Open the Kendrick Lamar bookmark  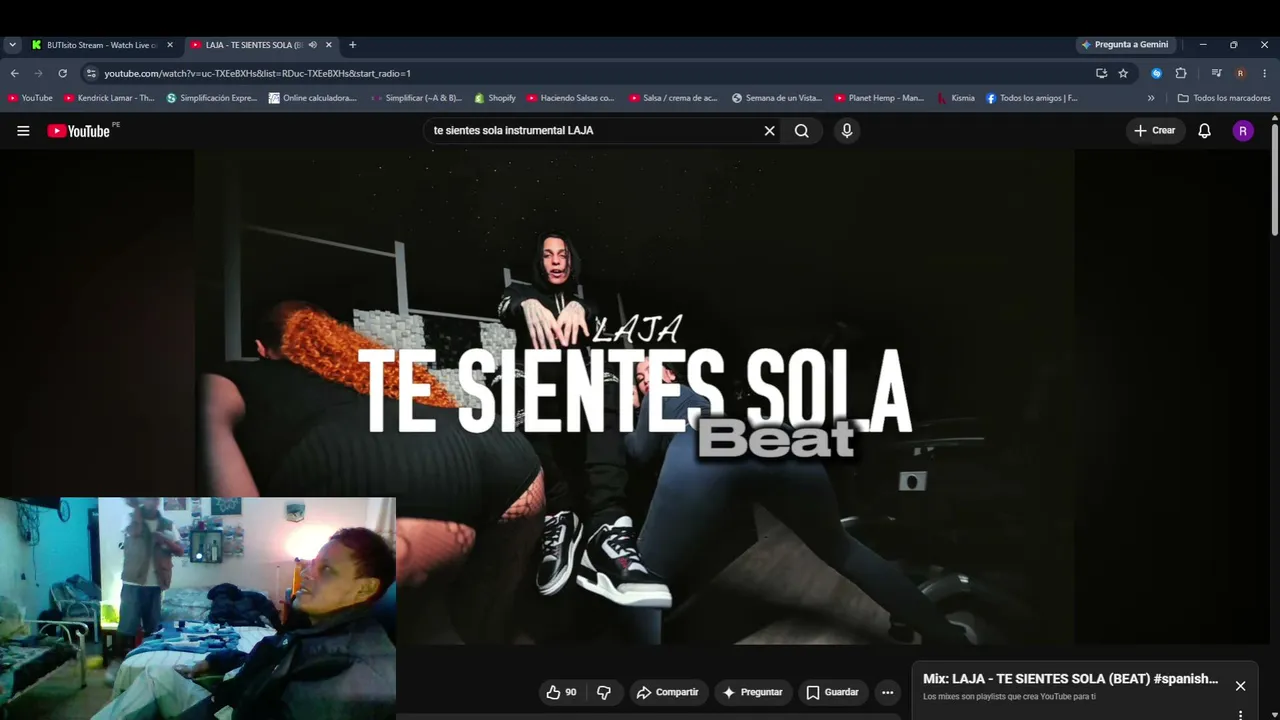(x=109, y=98)
